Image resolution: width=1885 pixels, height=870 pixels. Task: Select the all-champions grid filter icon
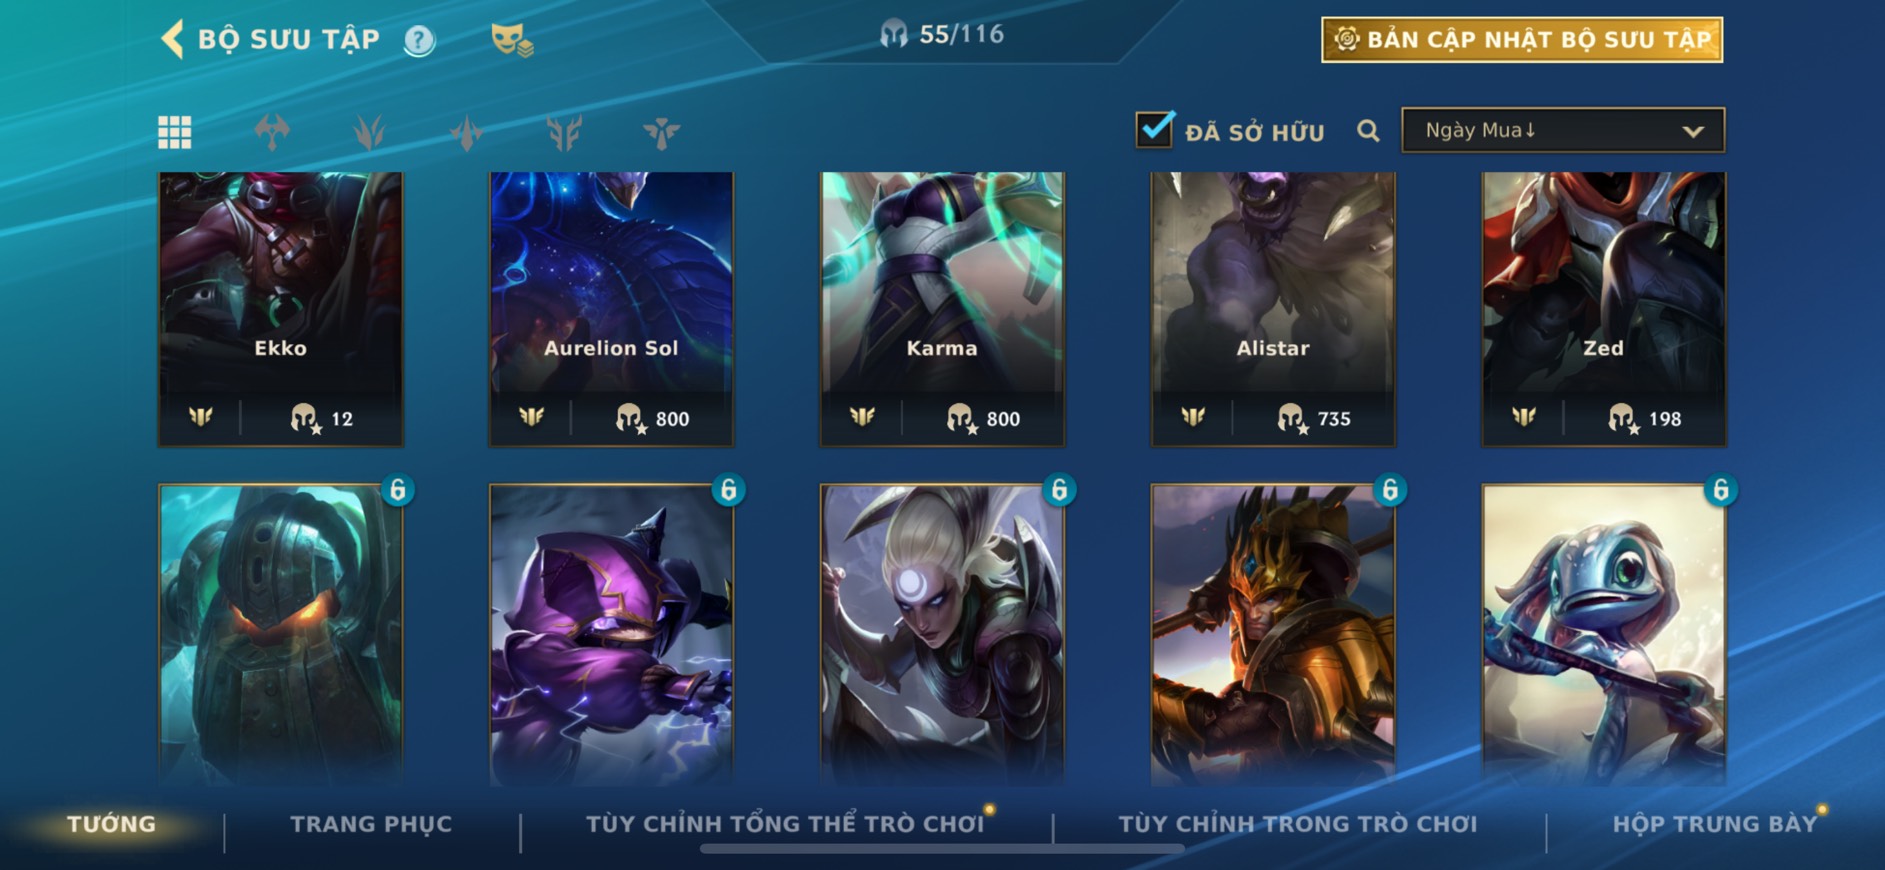click(174, 132)
